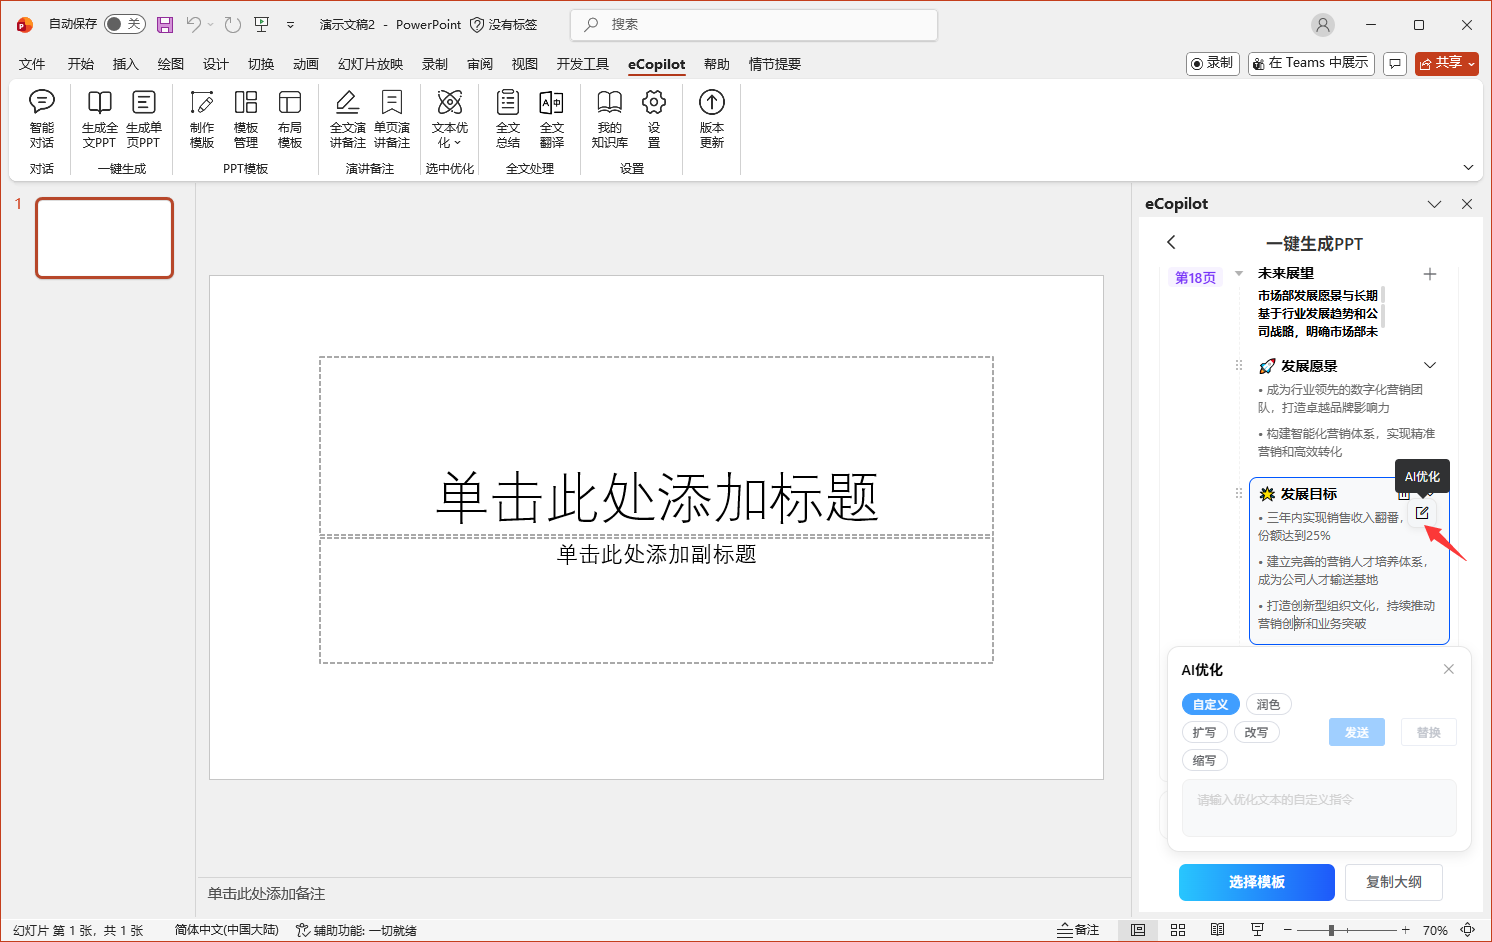The width and height of the screenshot is (1492, 942).
Task: Collapse the 发展愿景 section chevron
Action: tap(1430, 365)
